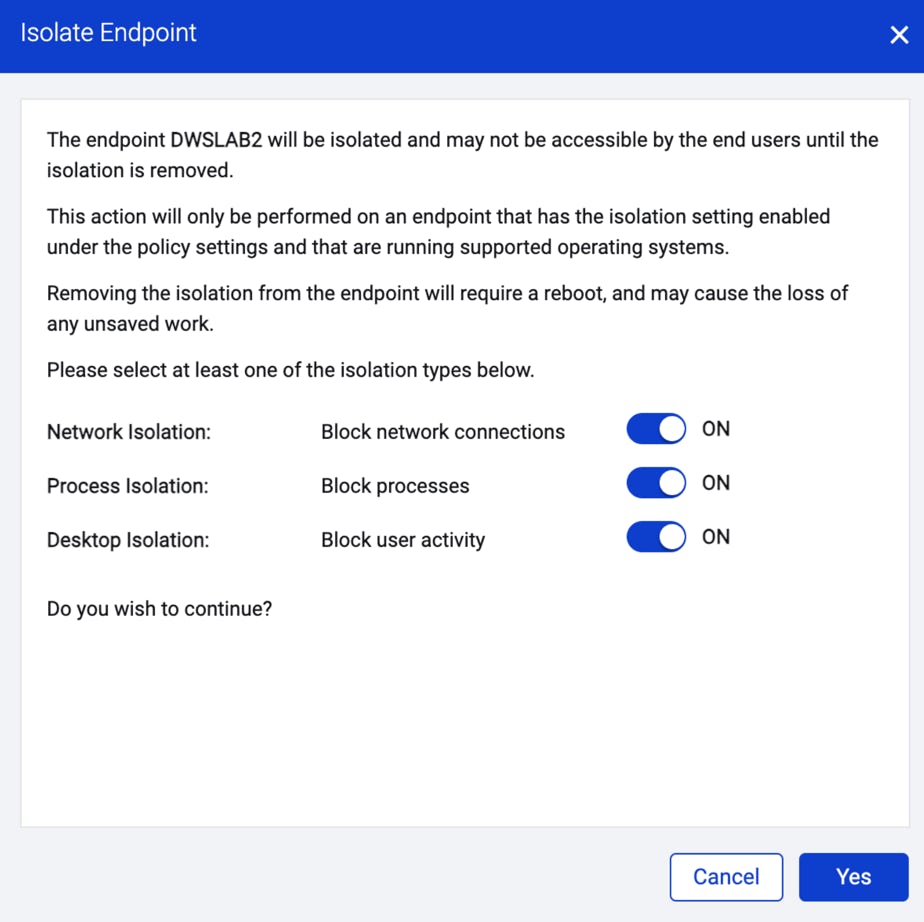Click 'Block network connections' text
Image resolution: width=924 pixels, height=922 pixels.
[443, 432]
